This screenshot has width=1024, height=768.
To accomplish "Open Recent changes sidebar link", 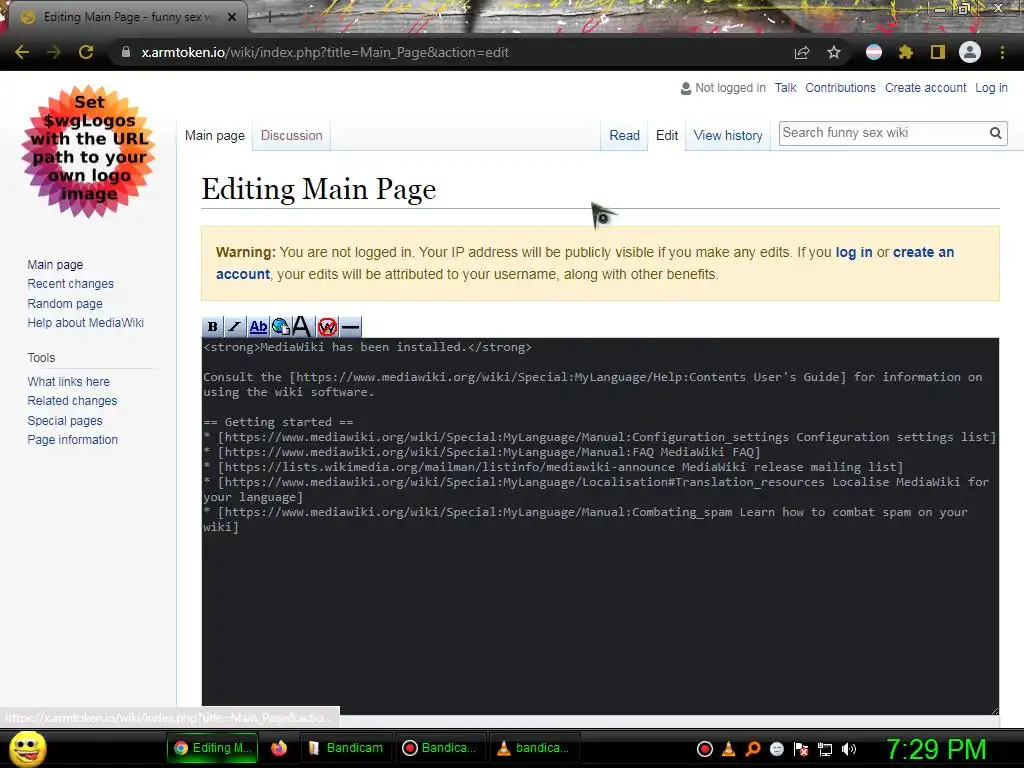I will (x=71, y=283).
